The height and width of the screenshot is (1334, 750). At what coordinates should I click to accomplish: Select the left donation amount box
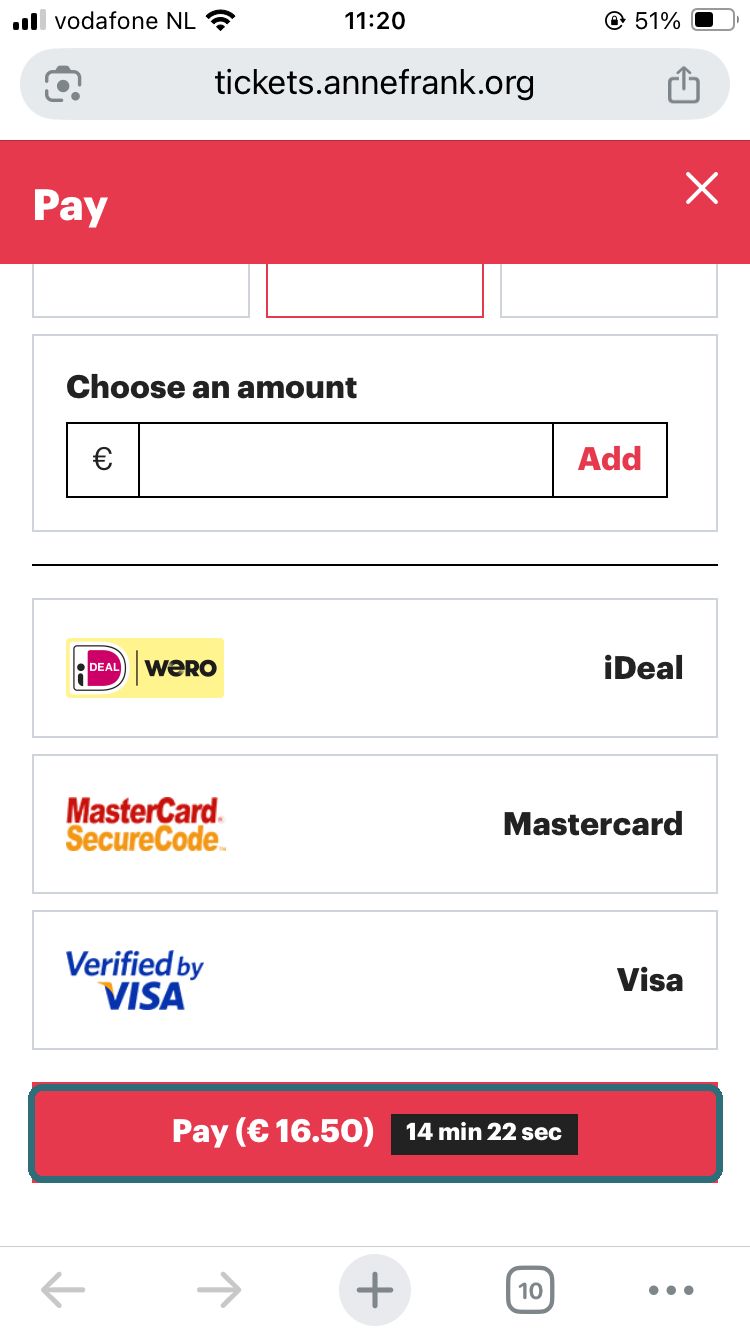[141, 291]
